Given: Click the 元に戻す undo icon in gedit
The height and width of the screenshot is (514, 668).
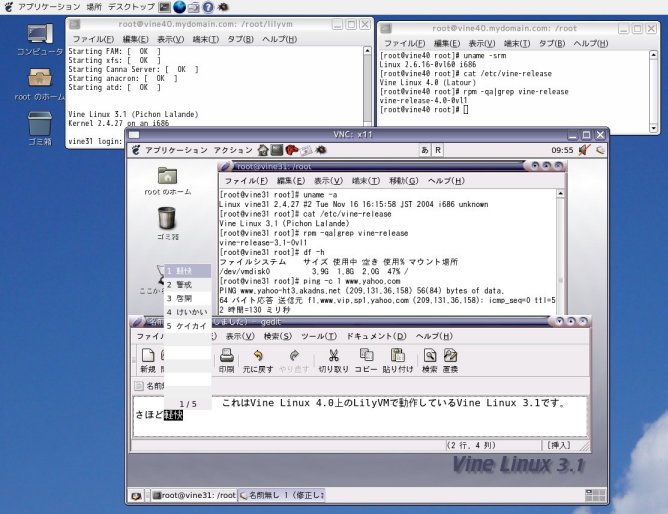Looking at the screenshot, I should (258, 360).
